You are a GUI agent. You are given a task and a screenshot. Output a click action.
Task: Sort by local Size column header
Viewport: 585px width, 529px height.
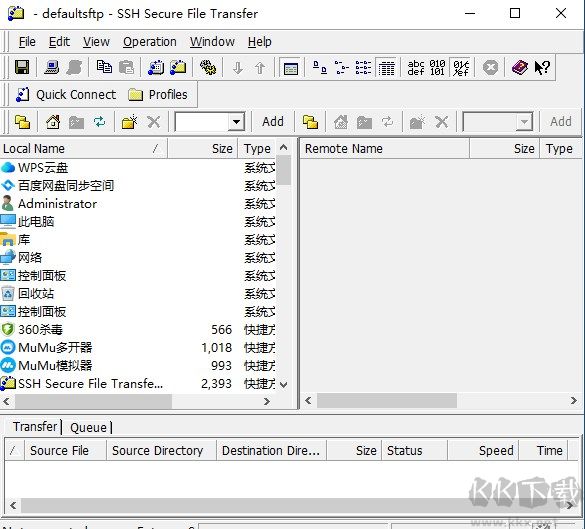(202, 148)
